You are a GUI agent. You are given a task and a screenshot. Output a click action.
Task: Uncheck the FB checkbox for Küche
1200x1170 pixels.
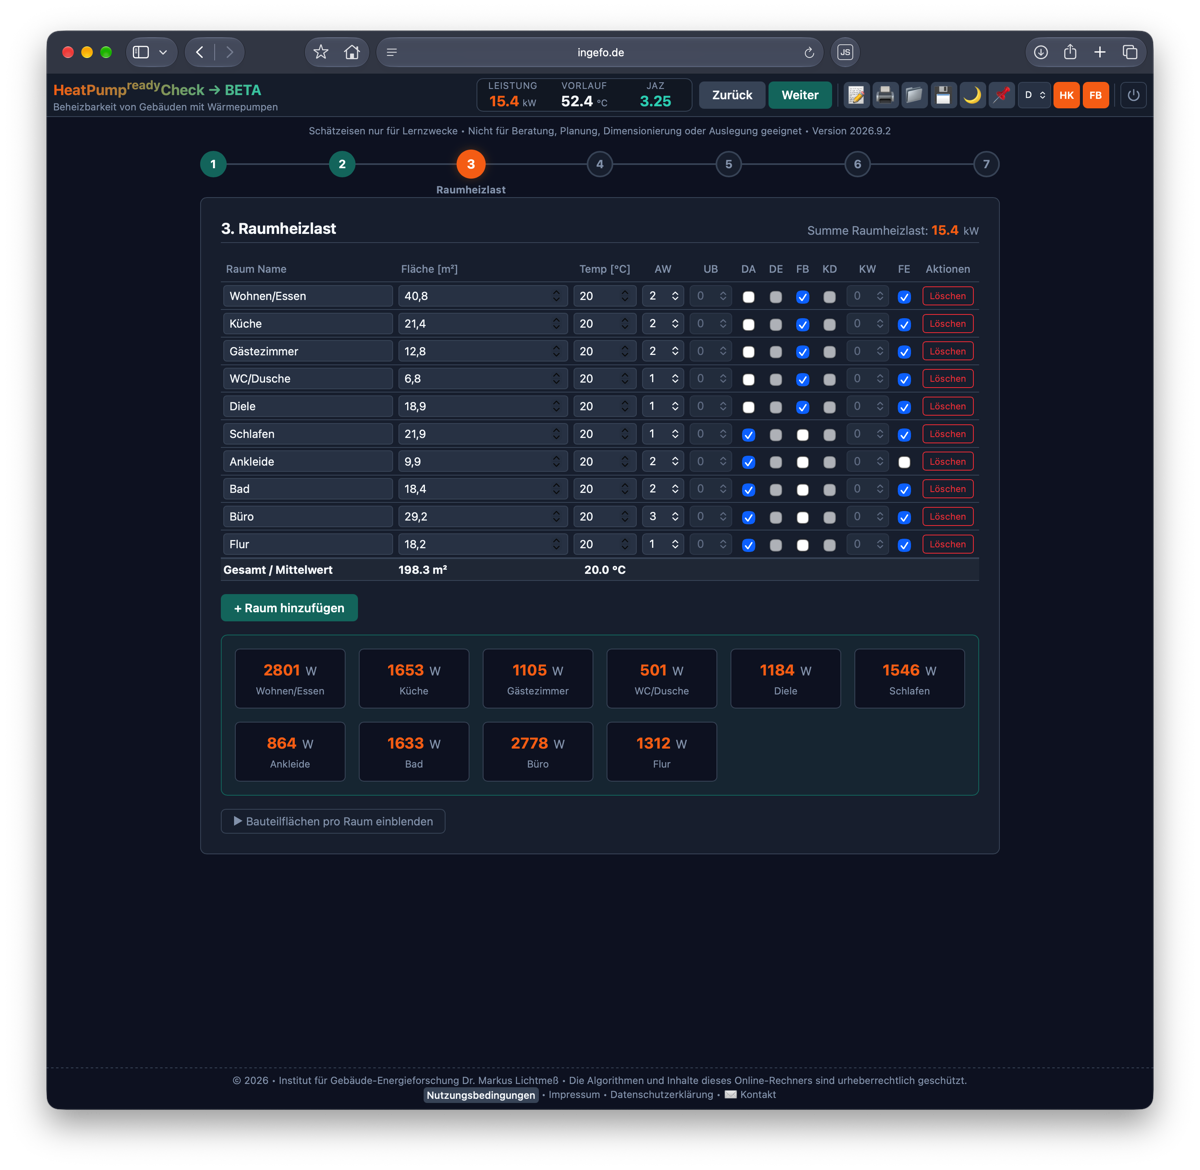(x=802, y=324)
